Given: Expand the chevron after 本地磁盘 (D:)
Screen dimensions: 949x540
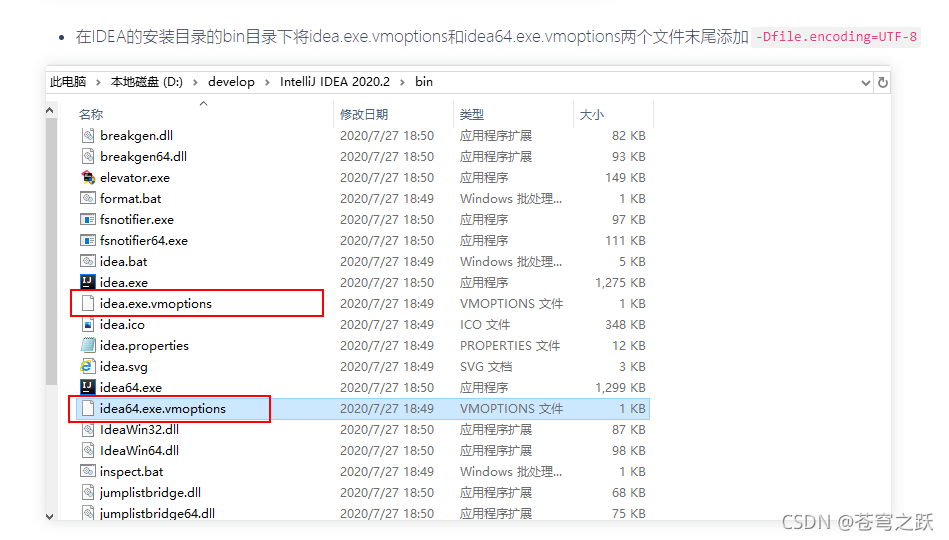Looking at the screenshot, I should 195,82.
